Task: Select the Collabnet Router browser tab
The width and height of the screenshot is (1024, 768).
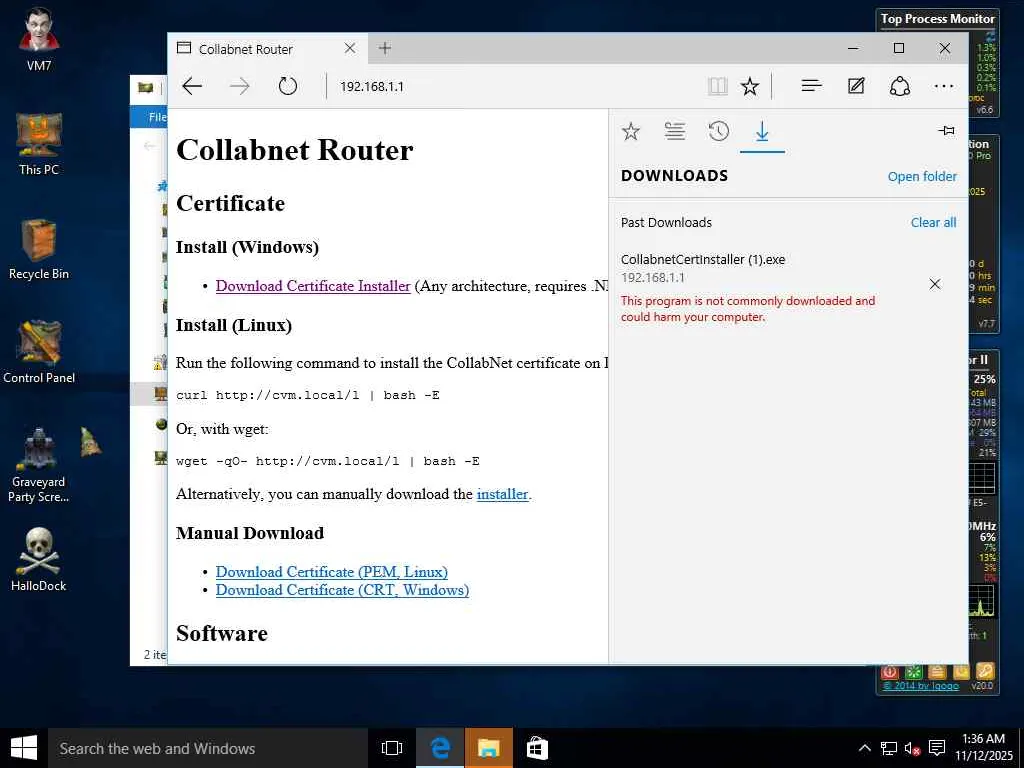Action: coord(268,49)
